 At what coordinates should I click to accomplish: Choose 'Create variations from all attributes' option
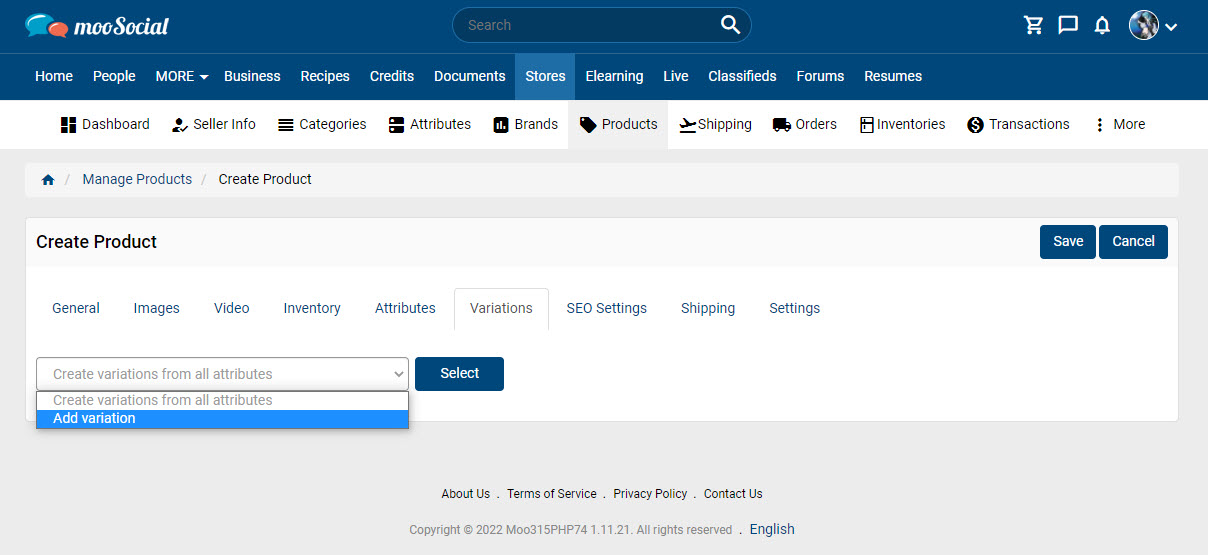(x=222, y=400)
